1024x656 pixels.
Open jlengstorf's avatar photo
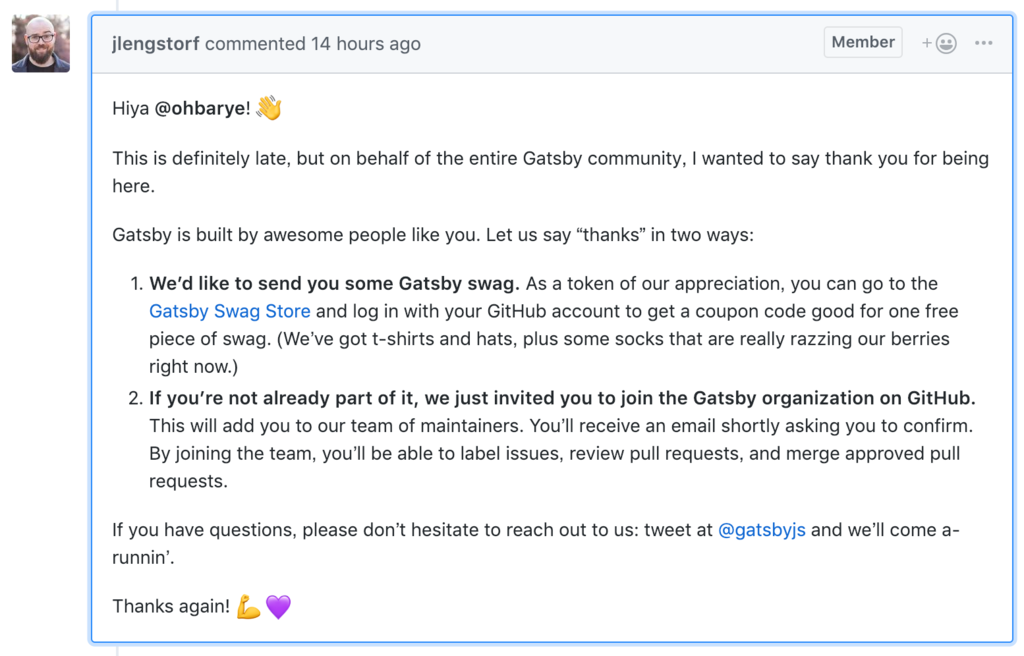[x=41, y=44]
